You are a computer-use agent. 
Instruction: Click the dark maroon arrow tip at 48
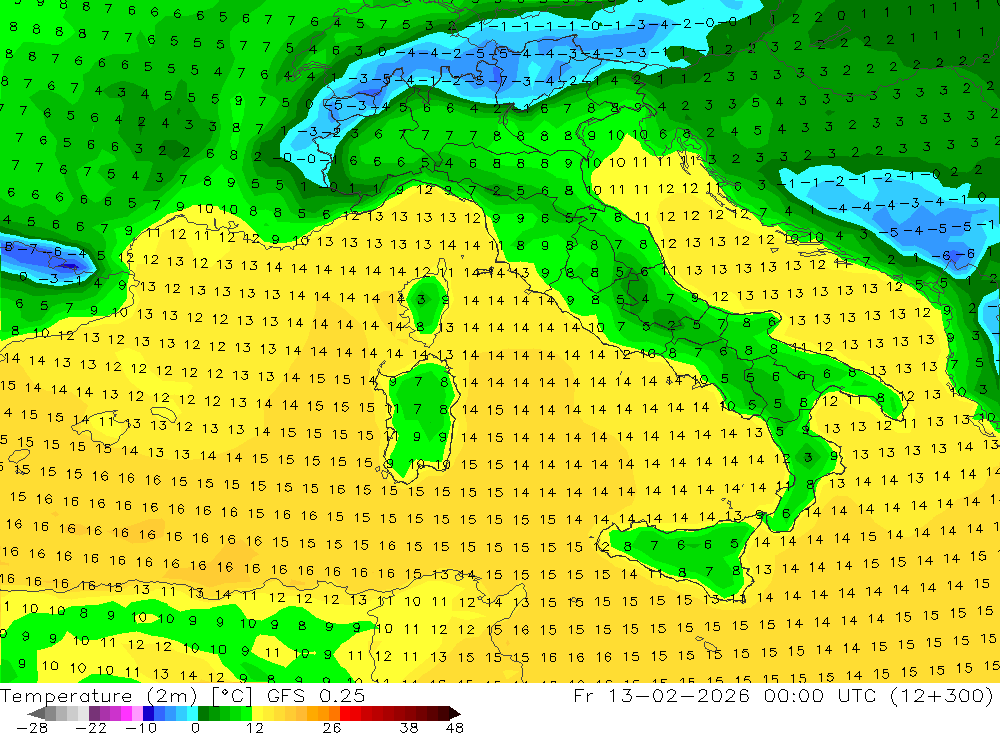pyautogui.click(x=455, y=714)
